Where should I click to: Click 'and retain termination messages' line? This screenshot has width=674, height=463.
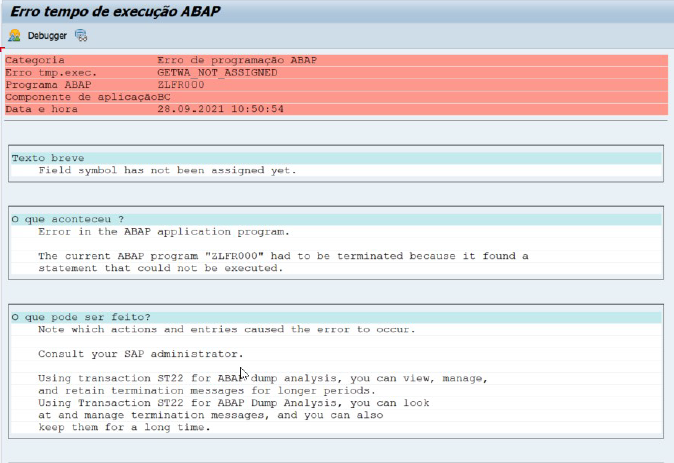pos(207,391)
